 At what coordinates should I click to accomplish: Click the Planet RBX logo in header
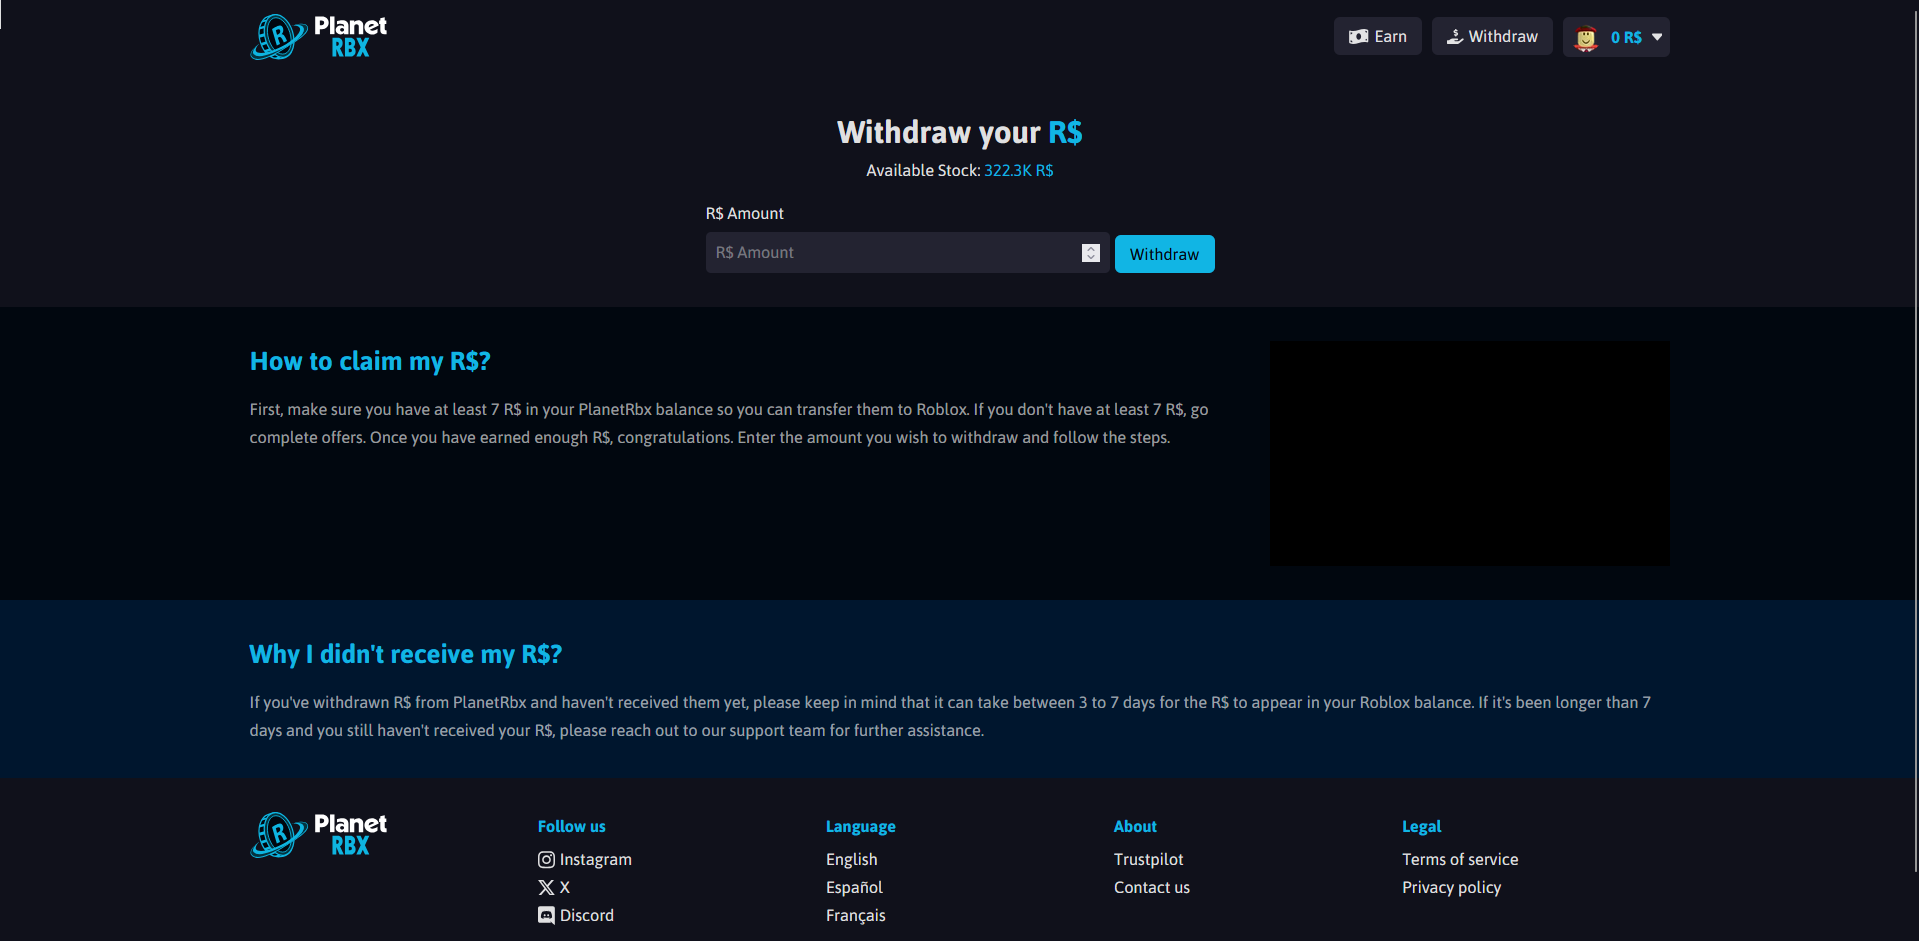click(318, 37)
